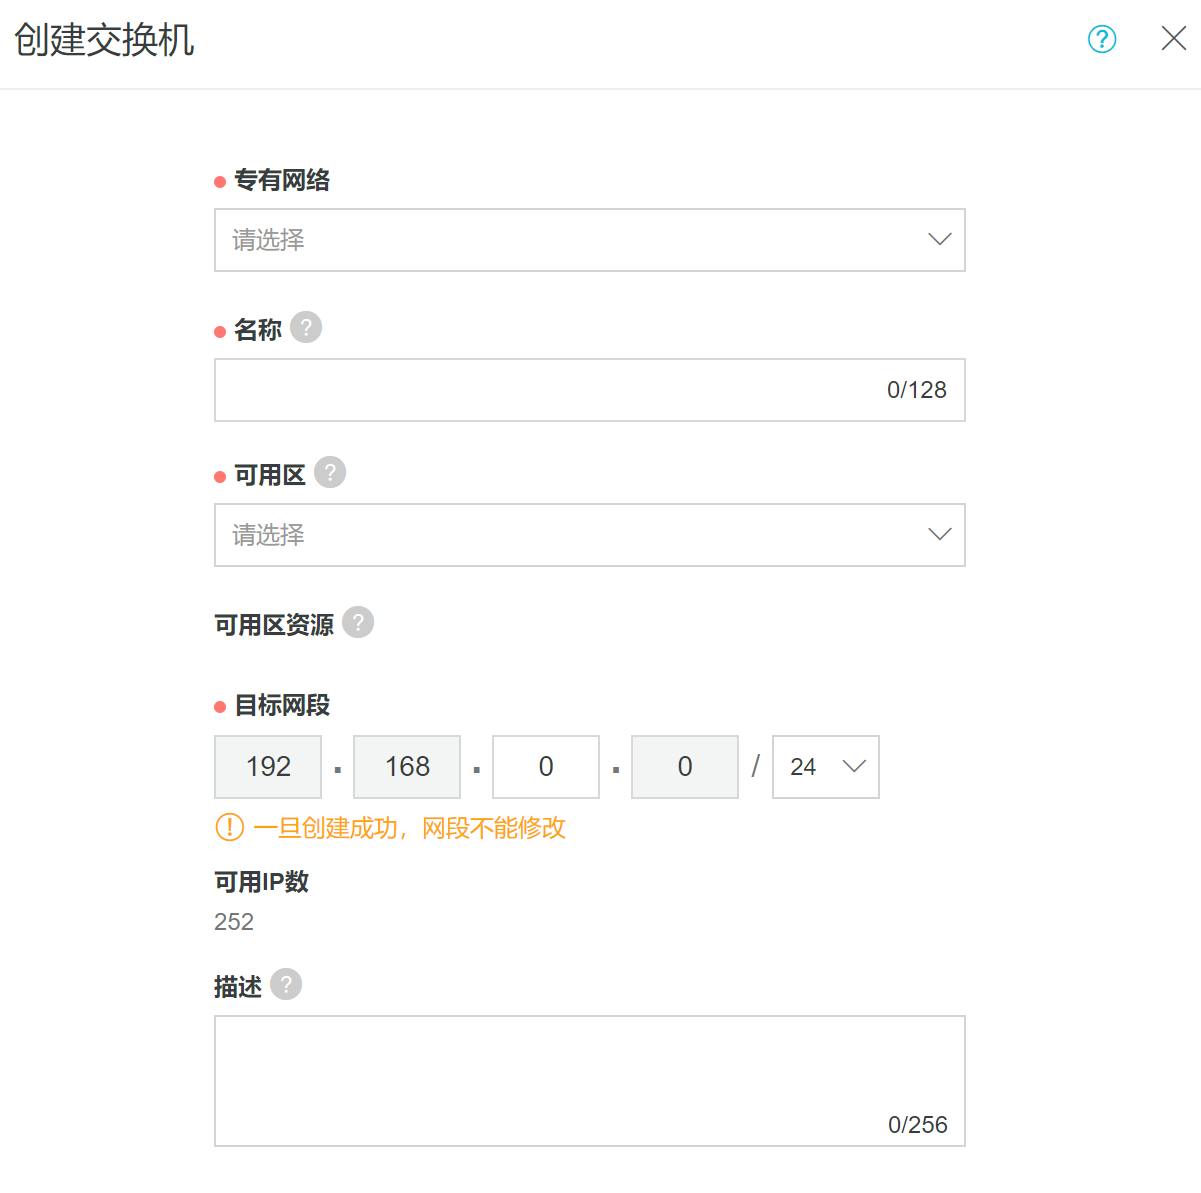Open the 专有网络 dropdown
Screen dimensions: 1201x1193
tap(589, 240)
